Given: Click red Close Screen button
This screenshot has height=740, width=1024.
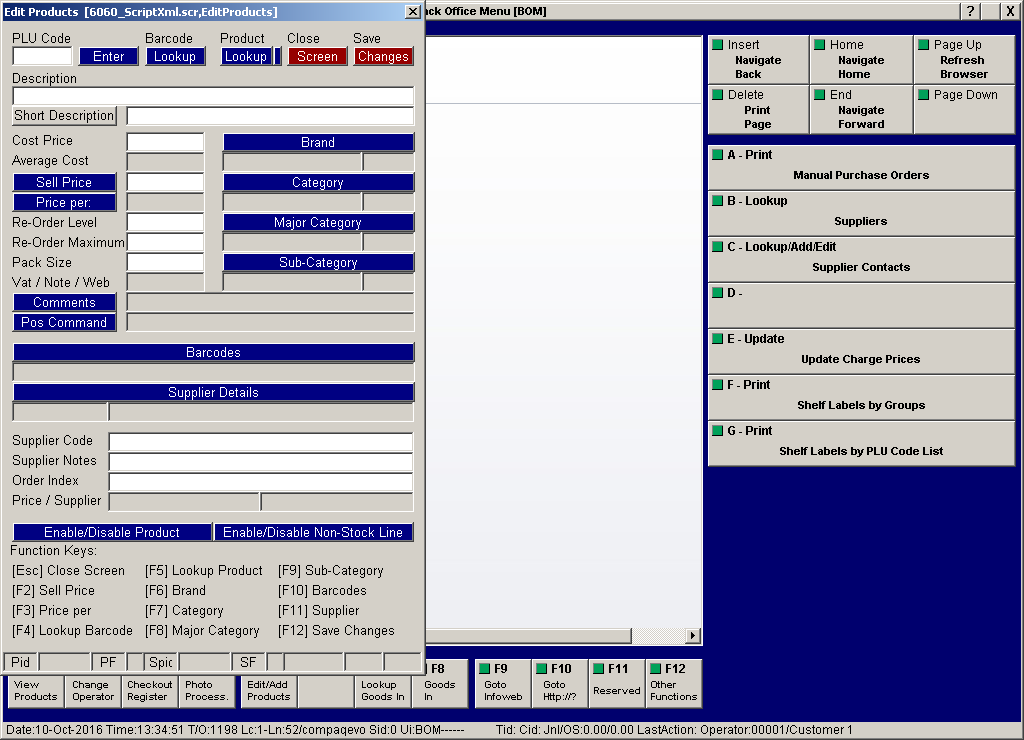Looking at the screenshot, I should [317, 57].
